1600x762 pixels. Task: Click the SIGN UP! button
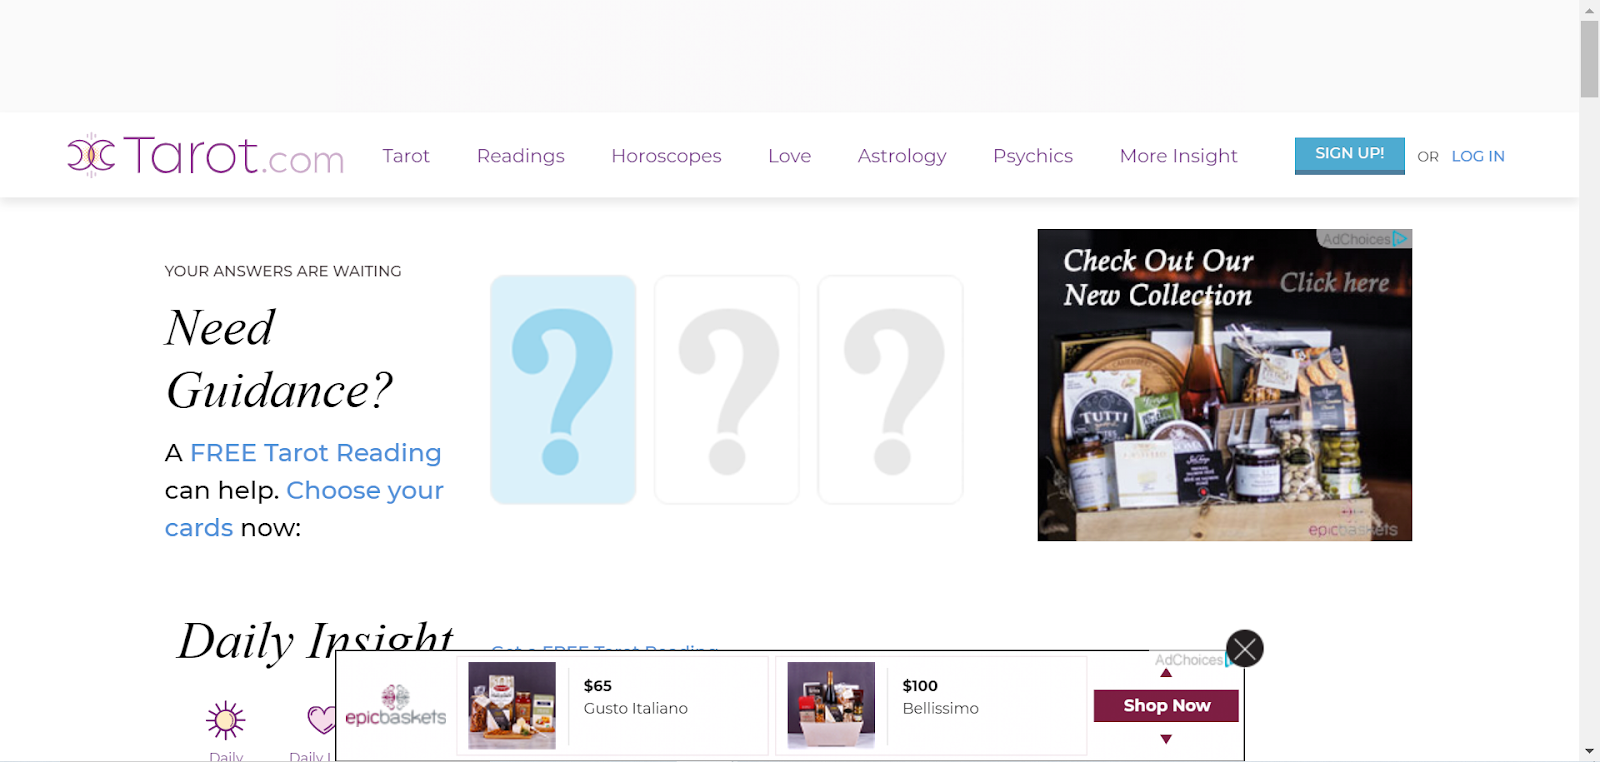click(x=1350, y=155)
